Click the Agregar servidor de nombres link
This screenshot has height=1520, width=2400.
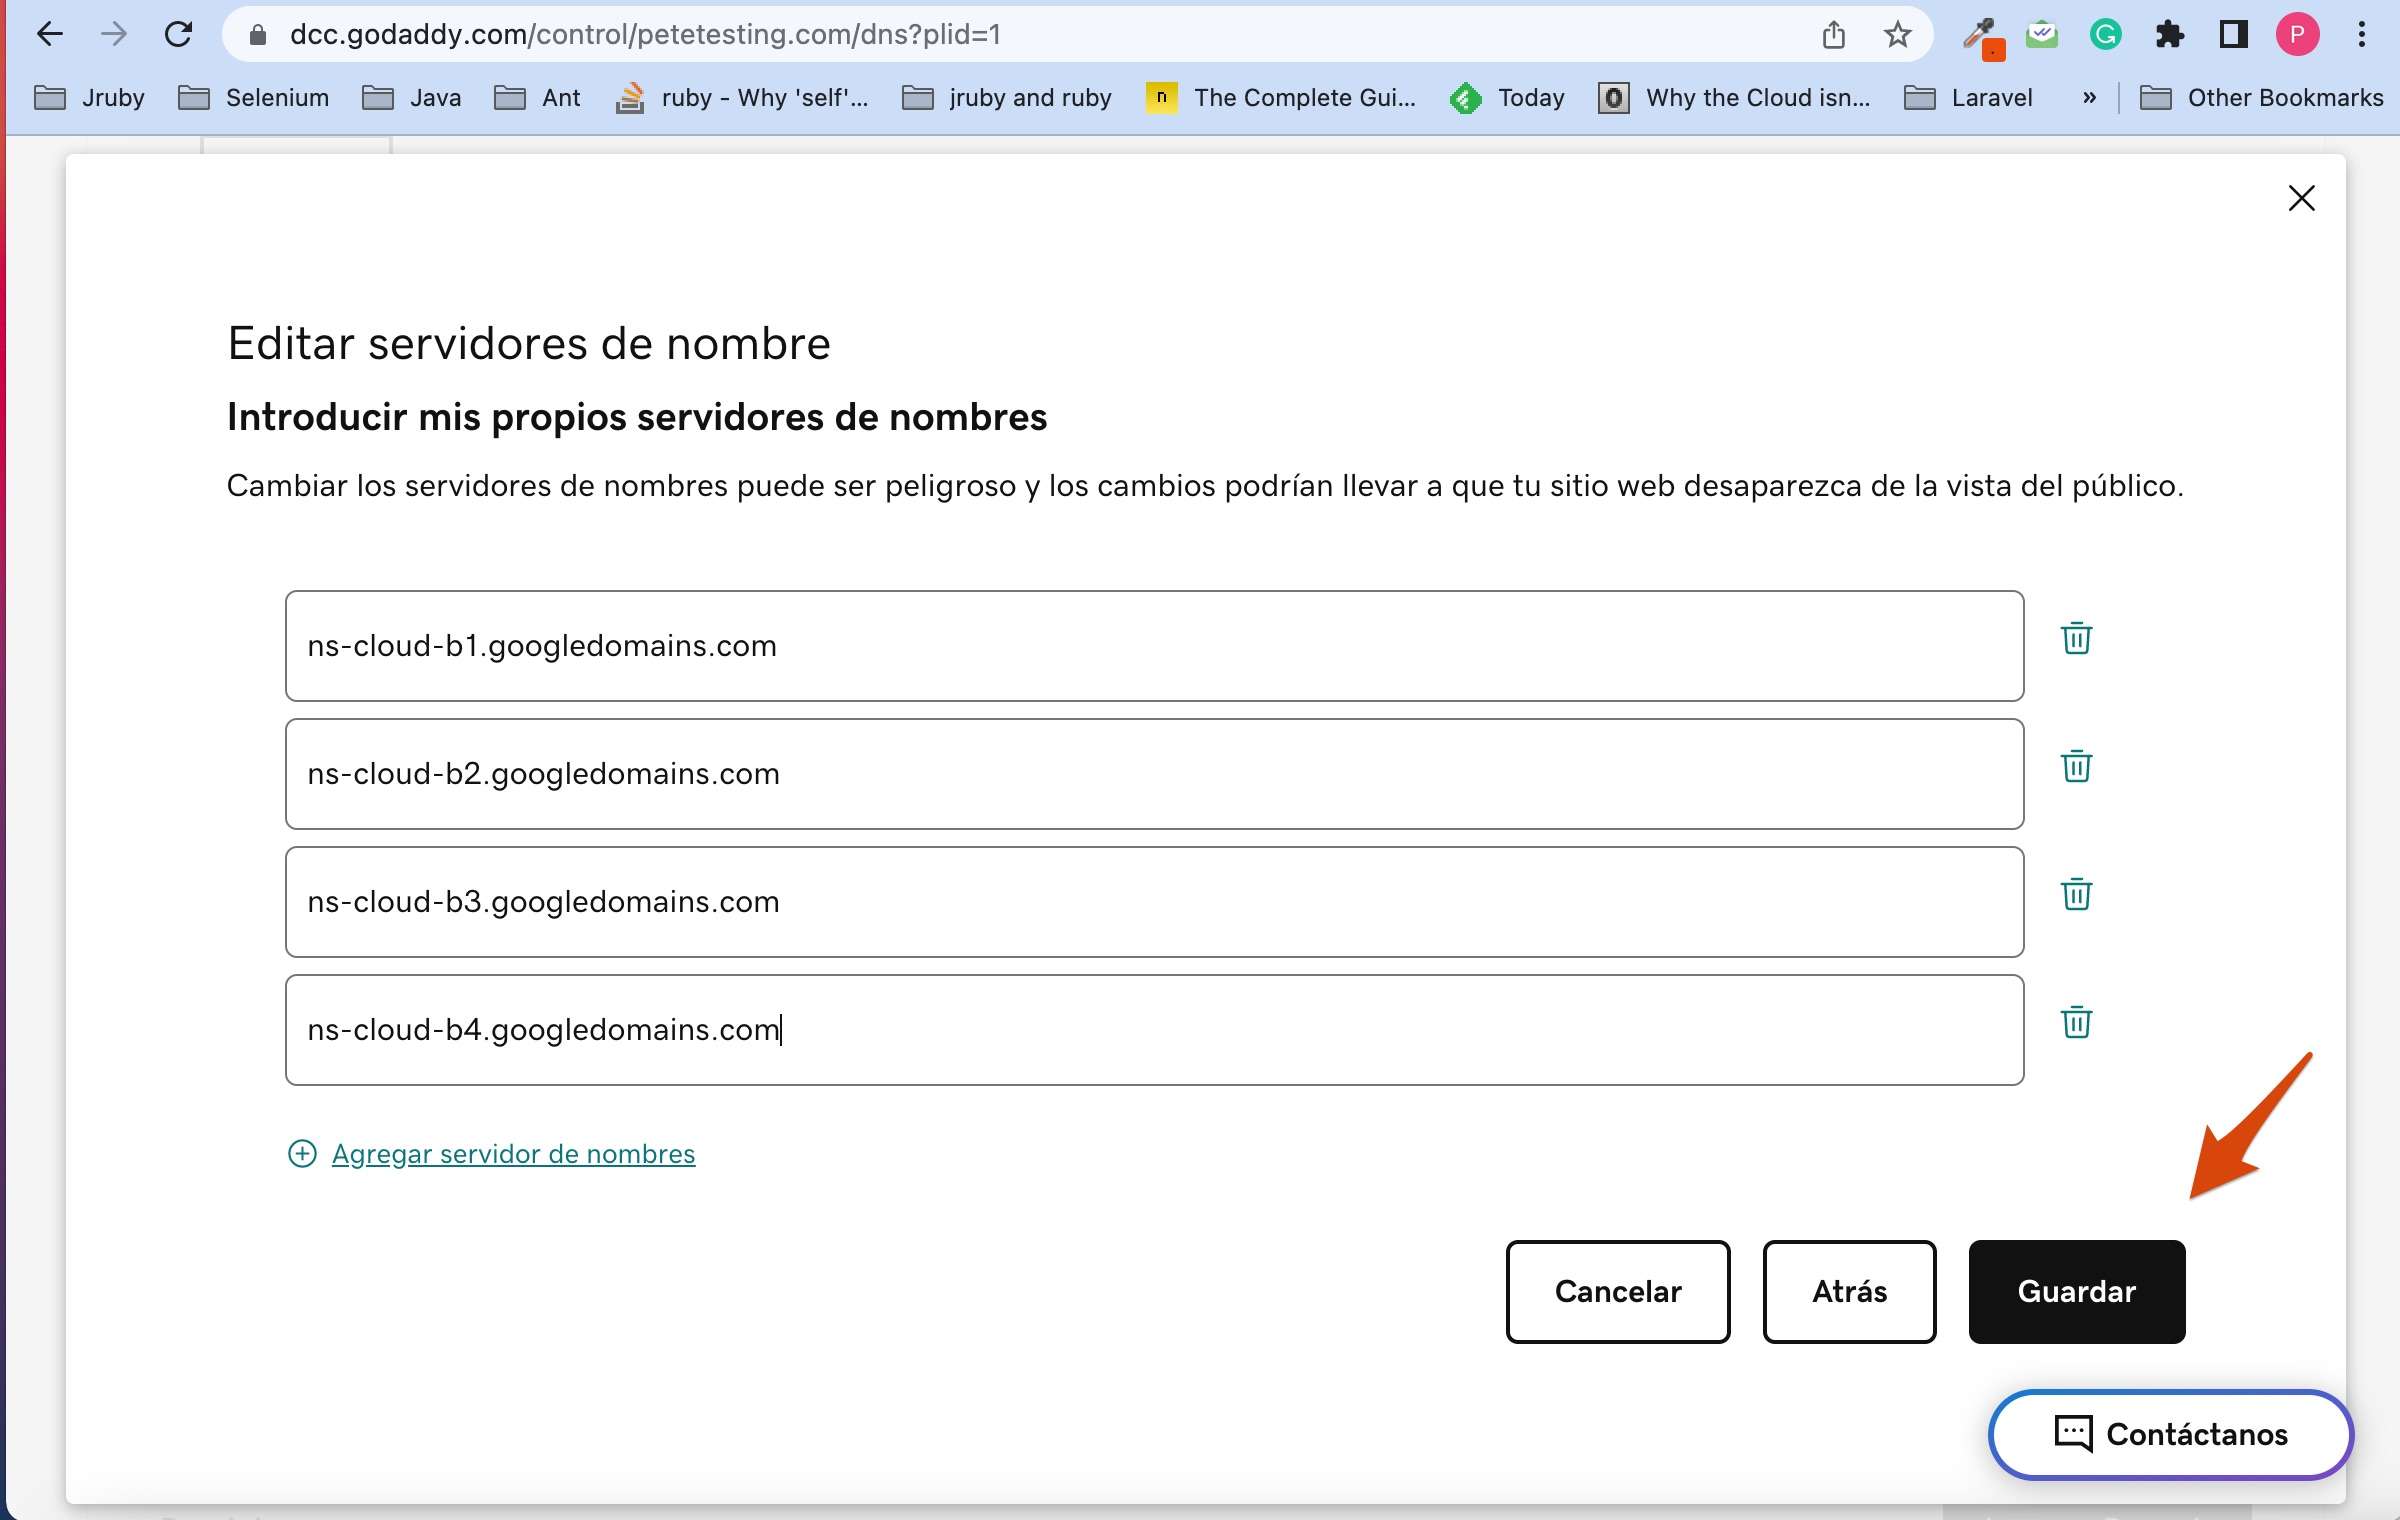click(513, 1154)
